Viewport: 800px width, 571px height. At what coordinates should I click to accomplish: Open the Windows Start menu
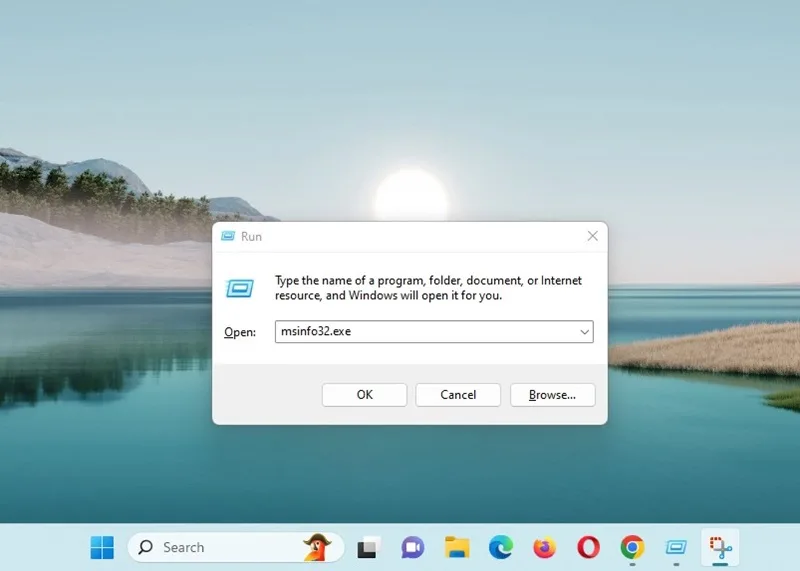(102, 547)
